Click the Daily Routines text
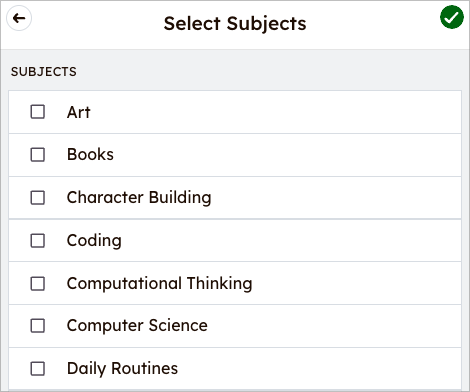Image resolution: width=470 pixels, height=392 pixels. coord(122,369)
